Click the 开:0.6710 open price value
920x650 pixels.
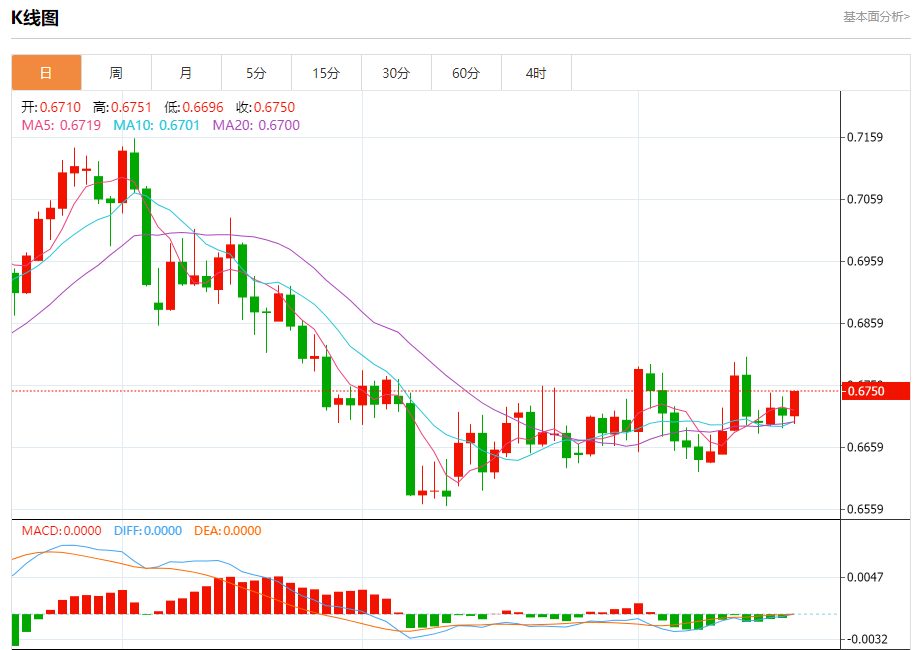(51, 107)
